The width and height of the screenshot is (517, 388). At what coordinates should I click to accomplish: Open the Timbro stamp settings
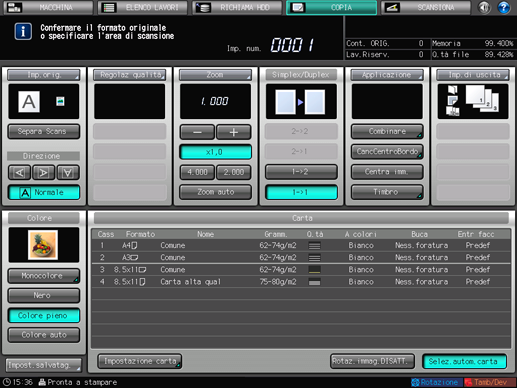click(x=387, y=192)
